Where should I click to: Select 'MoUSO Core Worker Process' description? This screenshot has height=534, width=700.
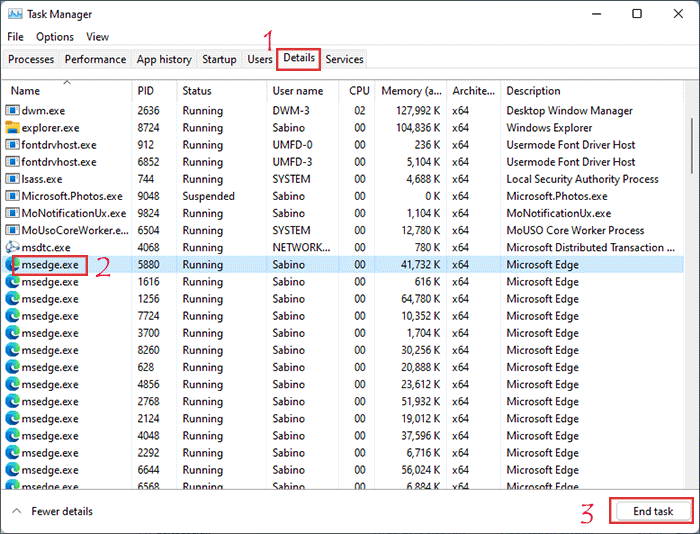pos(575,230)
